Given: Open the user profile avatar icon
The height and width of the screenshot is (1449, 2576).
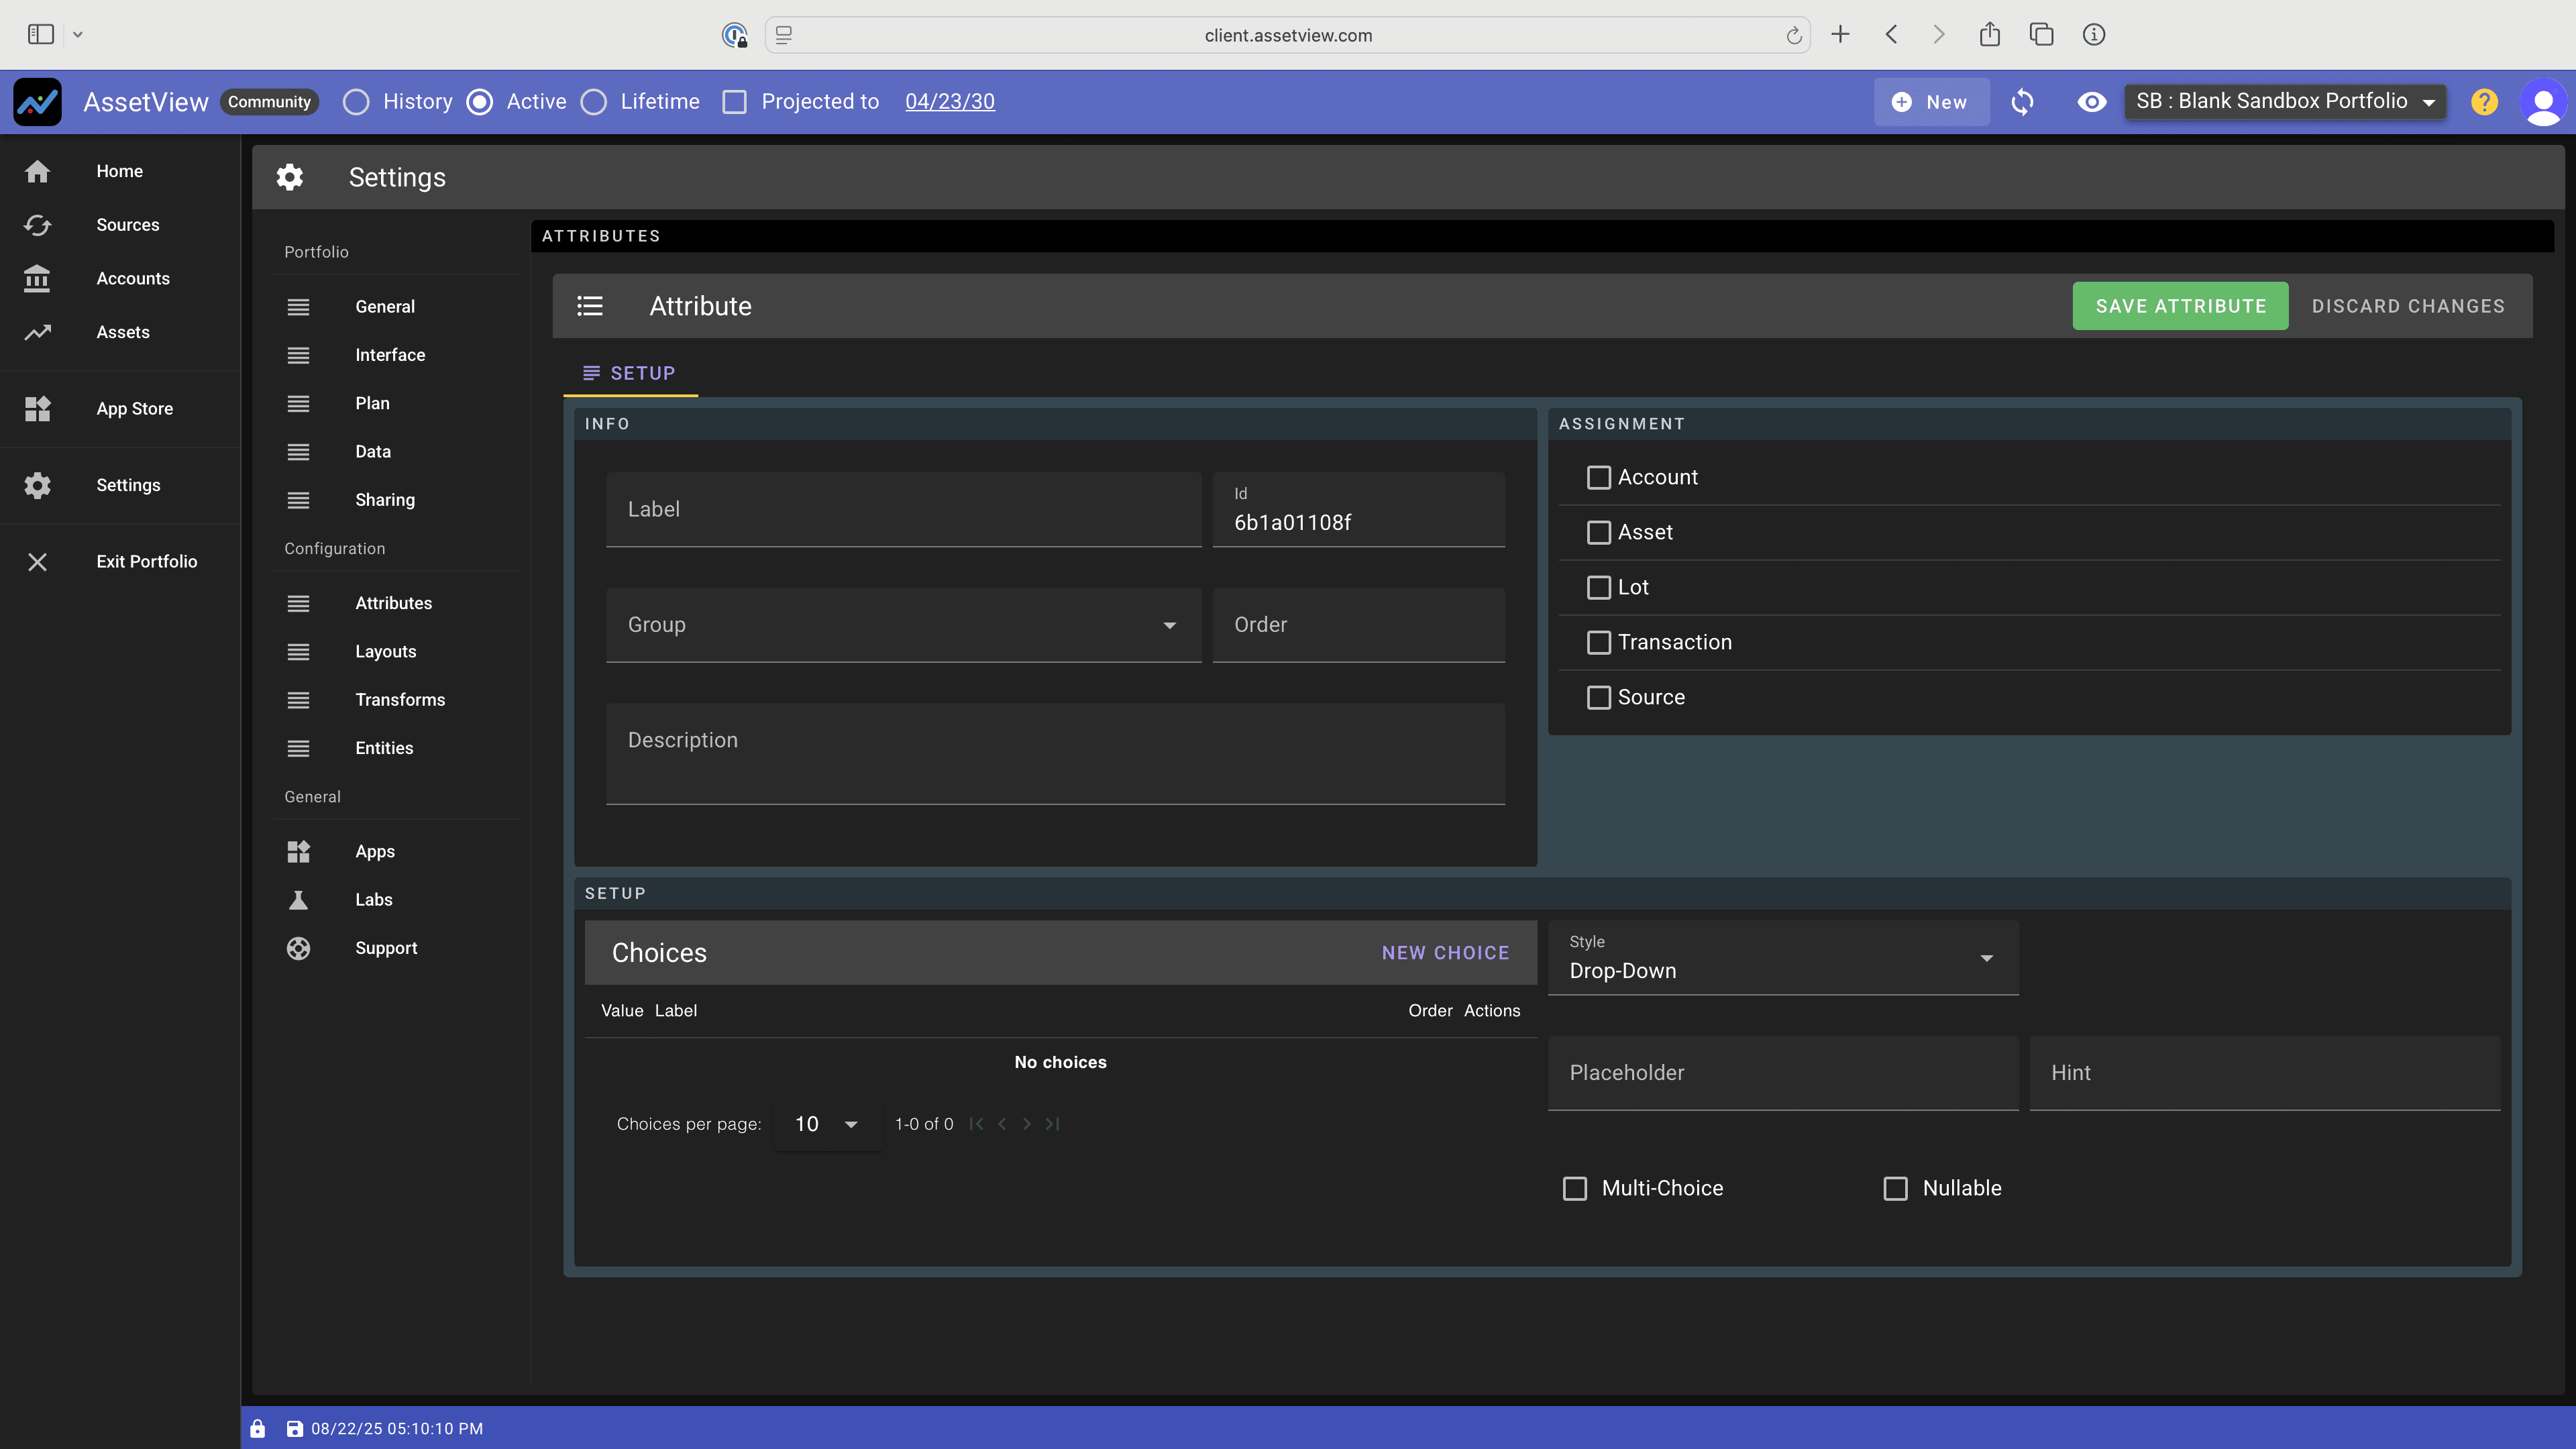Looking at the screenshot, I should click(x=2543, y=102).
